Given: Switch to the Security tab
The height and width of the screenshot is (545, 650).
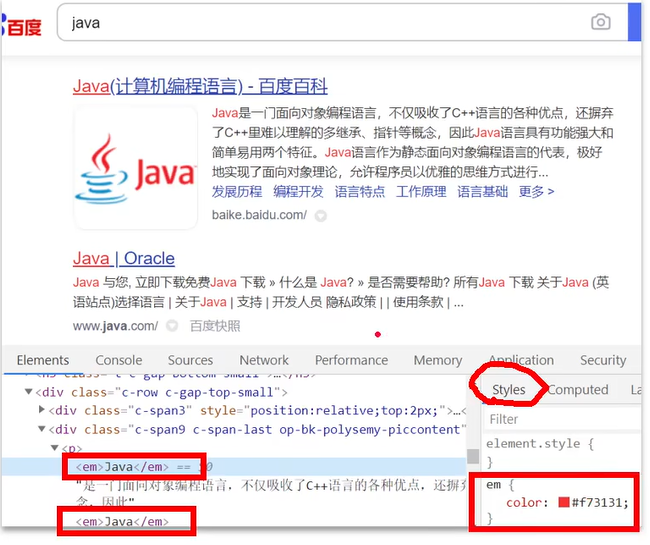Looking at the screenshot, I should (x=603, y=360).
